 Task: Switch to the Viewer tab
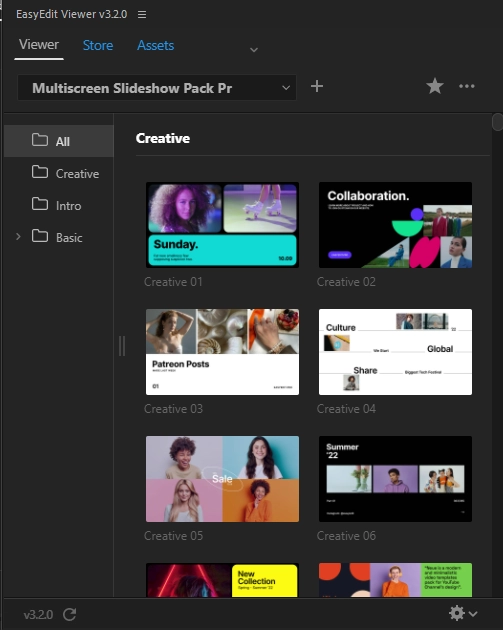click(x=39, y=45)
